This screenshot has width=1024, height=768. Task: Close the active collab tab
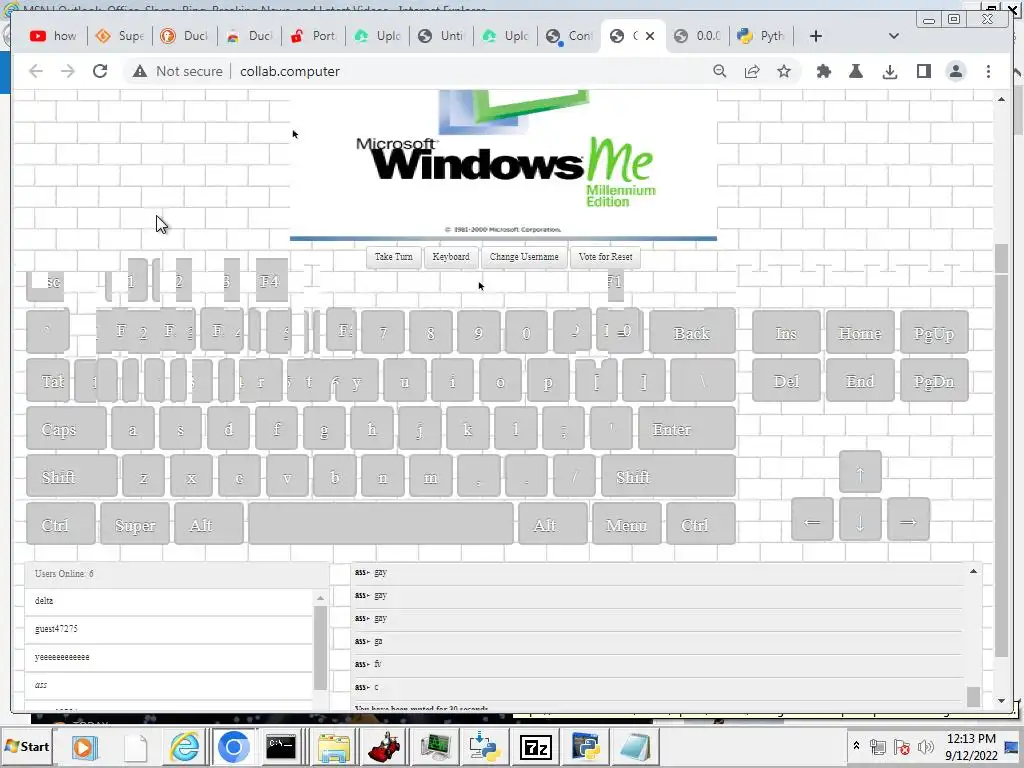tap(650, 36)
